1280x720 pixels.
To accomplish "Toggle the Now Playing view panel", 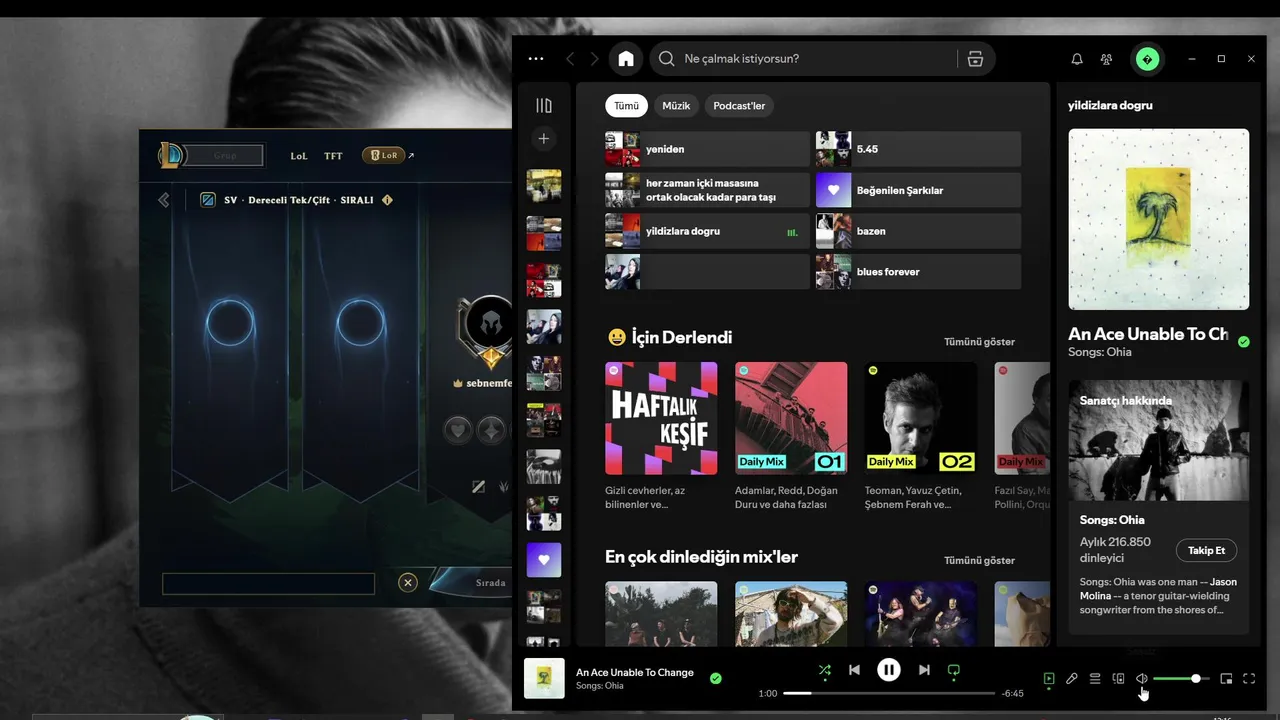I will [1048, 679].
